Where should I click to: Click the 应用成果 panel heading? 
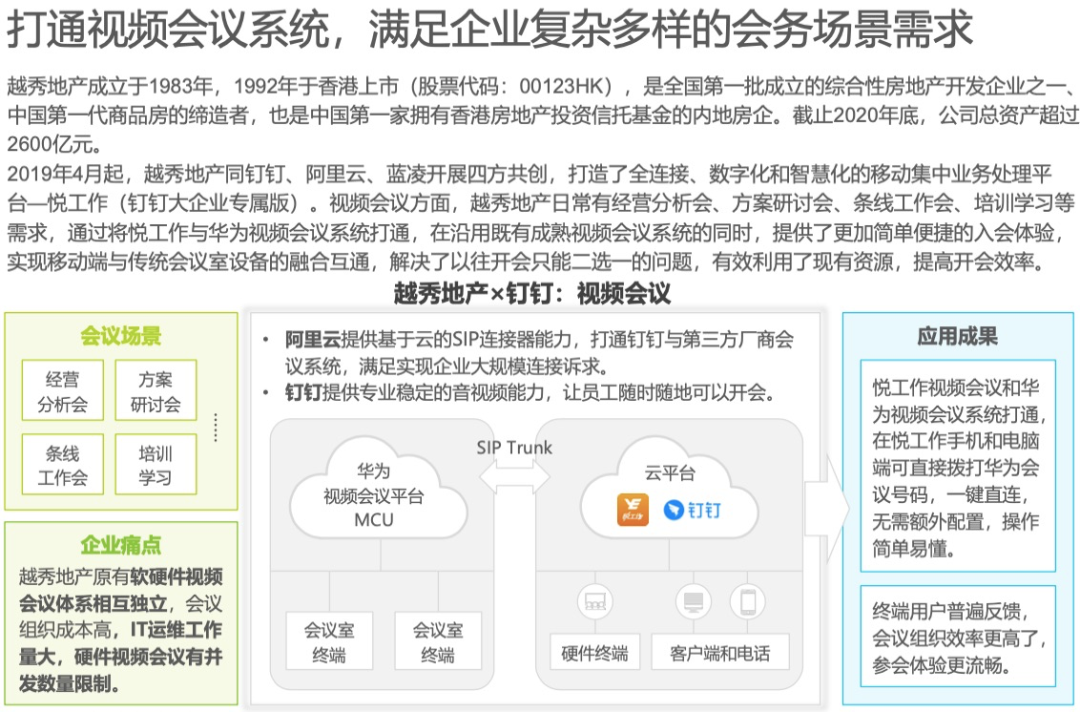tap(957, 336)
